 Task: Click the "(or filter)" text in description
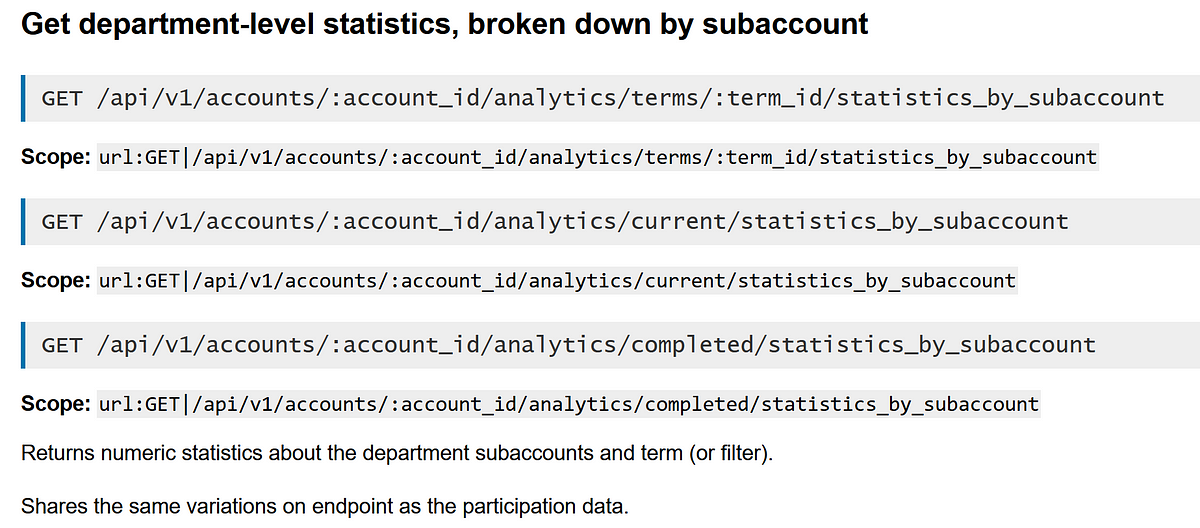tap(729, 454)
